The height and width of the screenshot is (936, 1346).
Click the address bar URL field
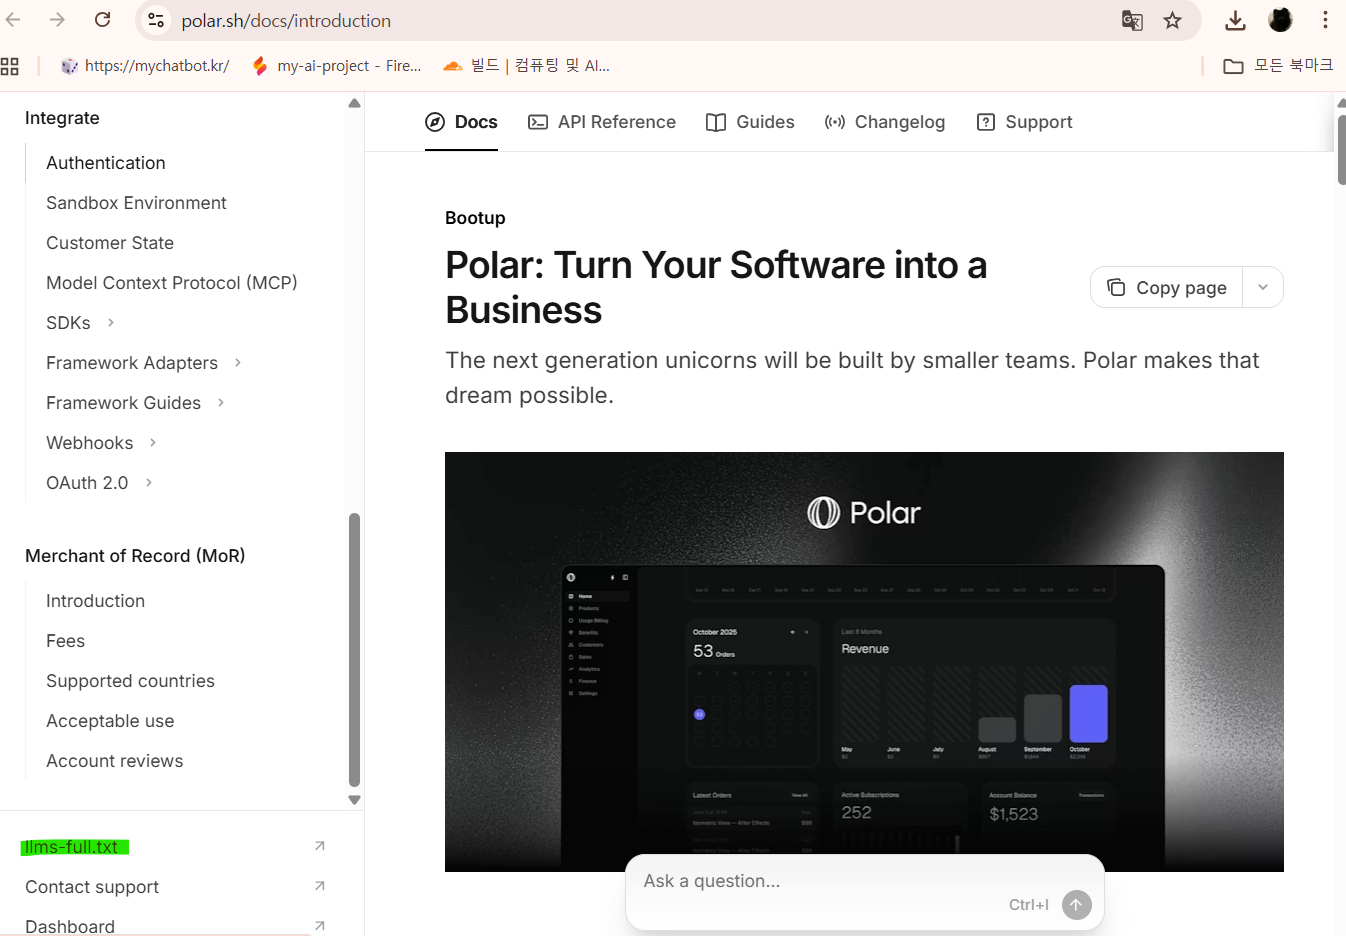pos(640,20)
